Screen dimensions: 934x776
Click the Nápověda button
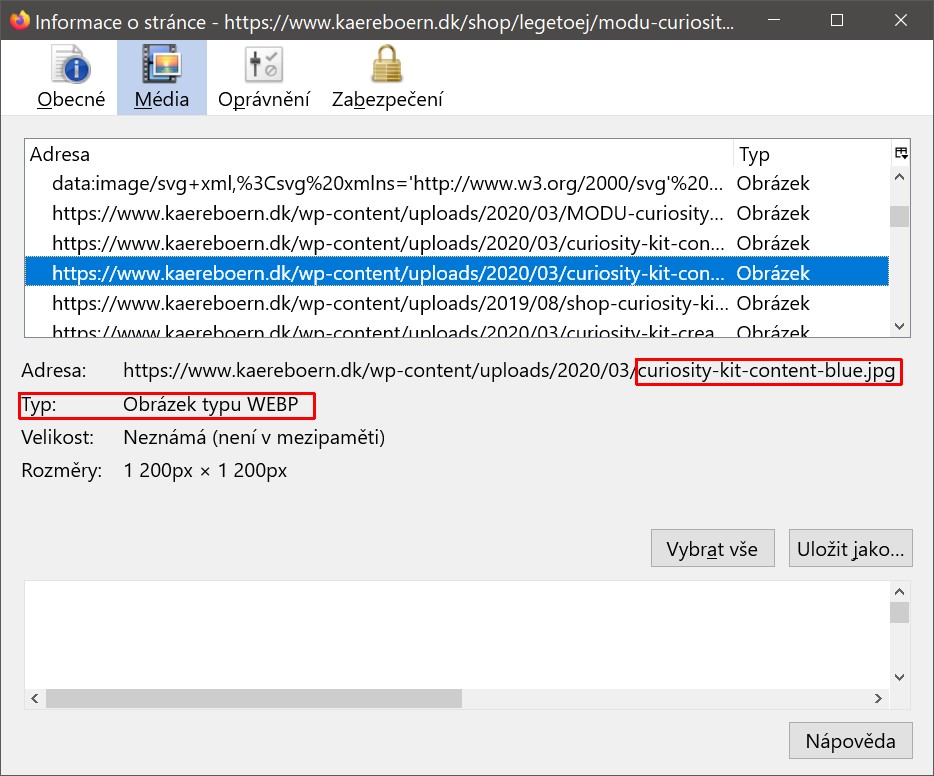[851, 740]
